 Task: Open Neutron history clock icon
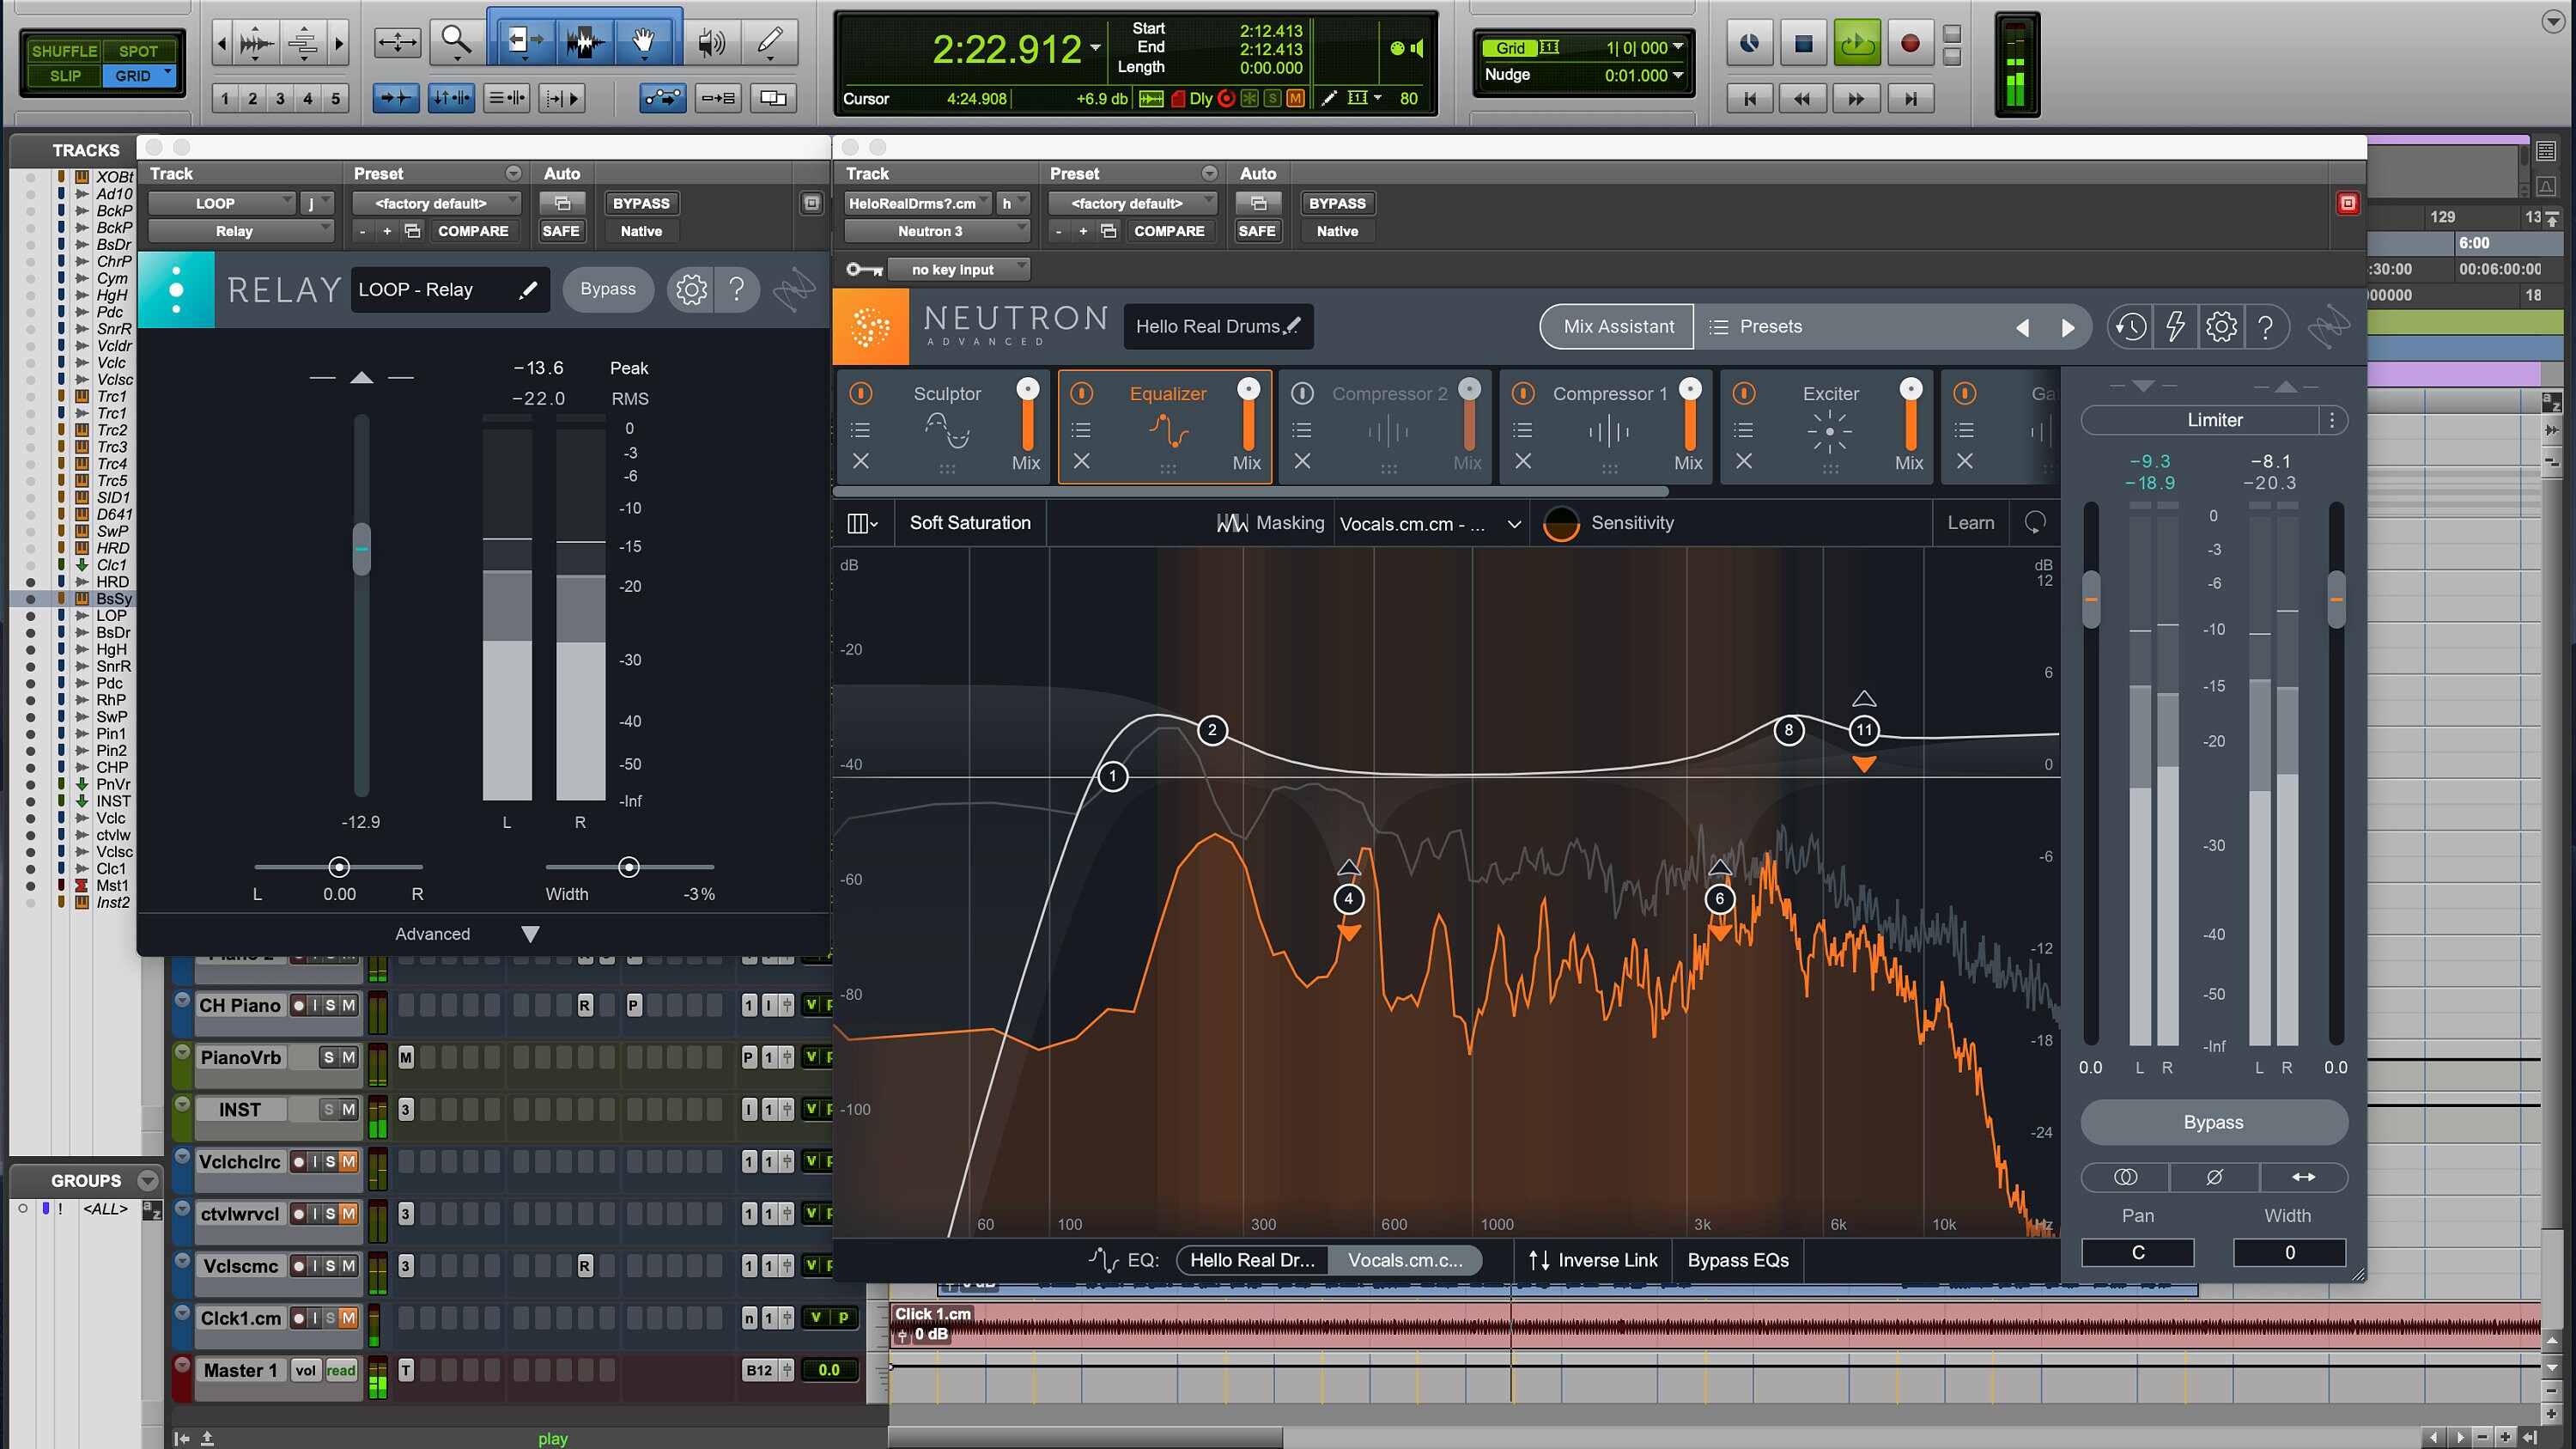2131,326
